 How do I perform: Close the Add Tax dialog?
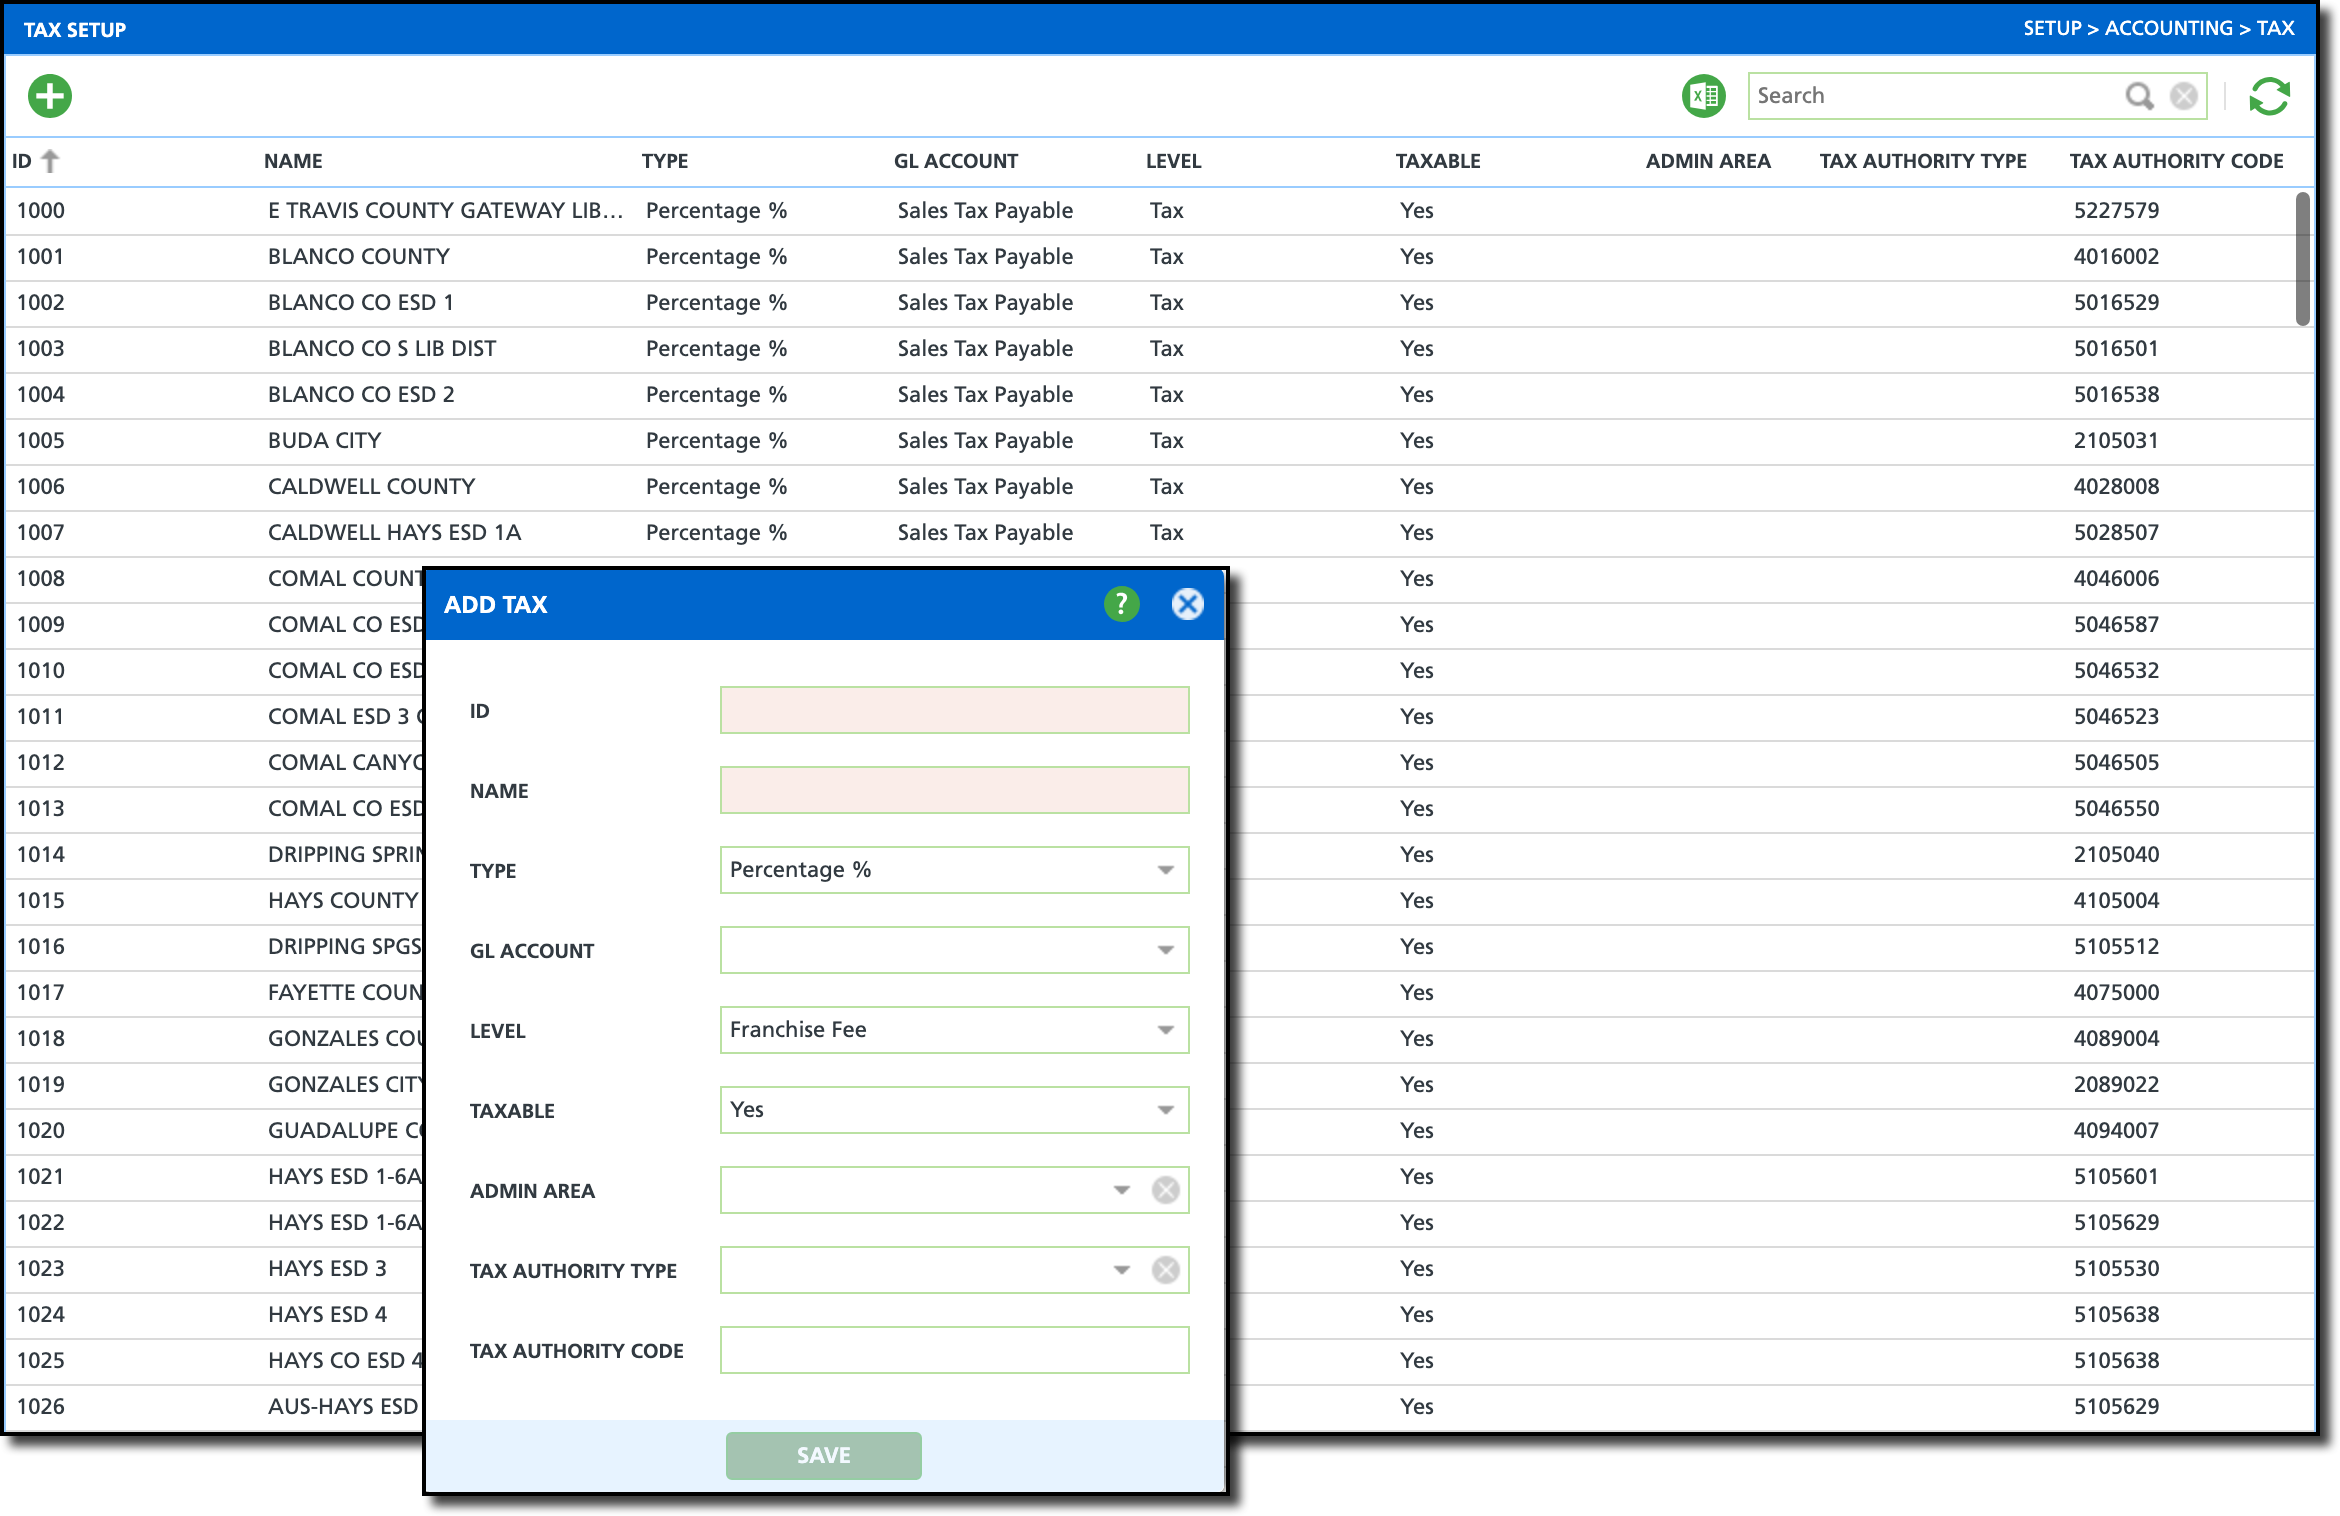coord(1187,604)
